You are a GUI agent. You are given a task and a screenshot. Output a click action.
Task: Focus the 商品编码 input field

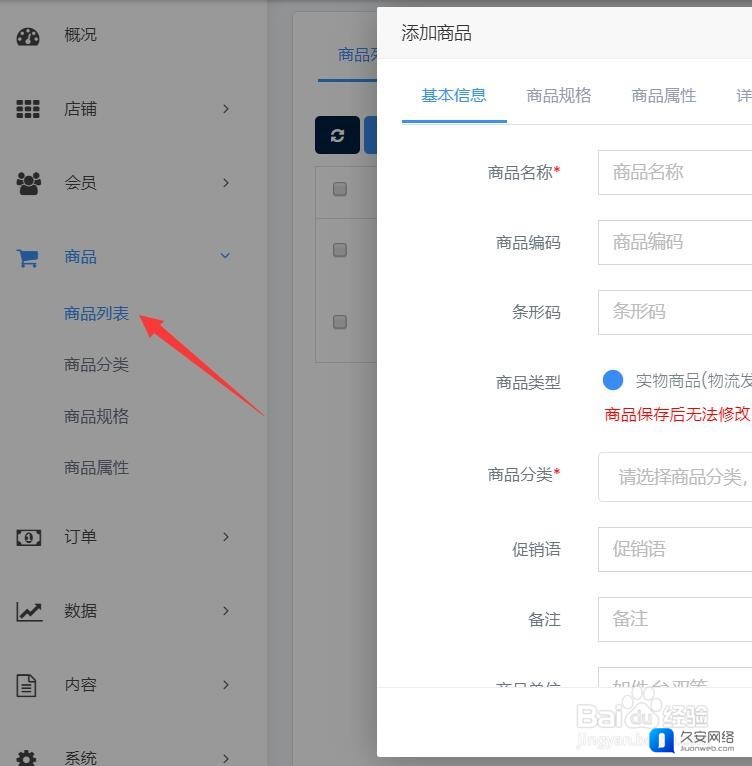[x=675, y=242]
